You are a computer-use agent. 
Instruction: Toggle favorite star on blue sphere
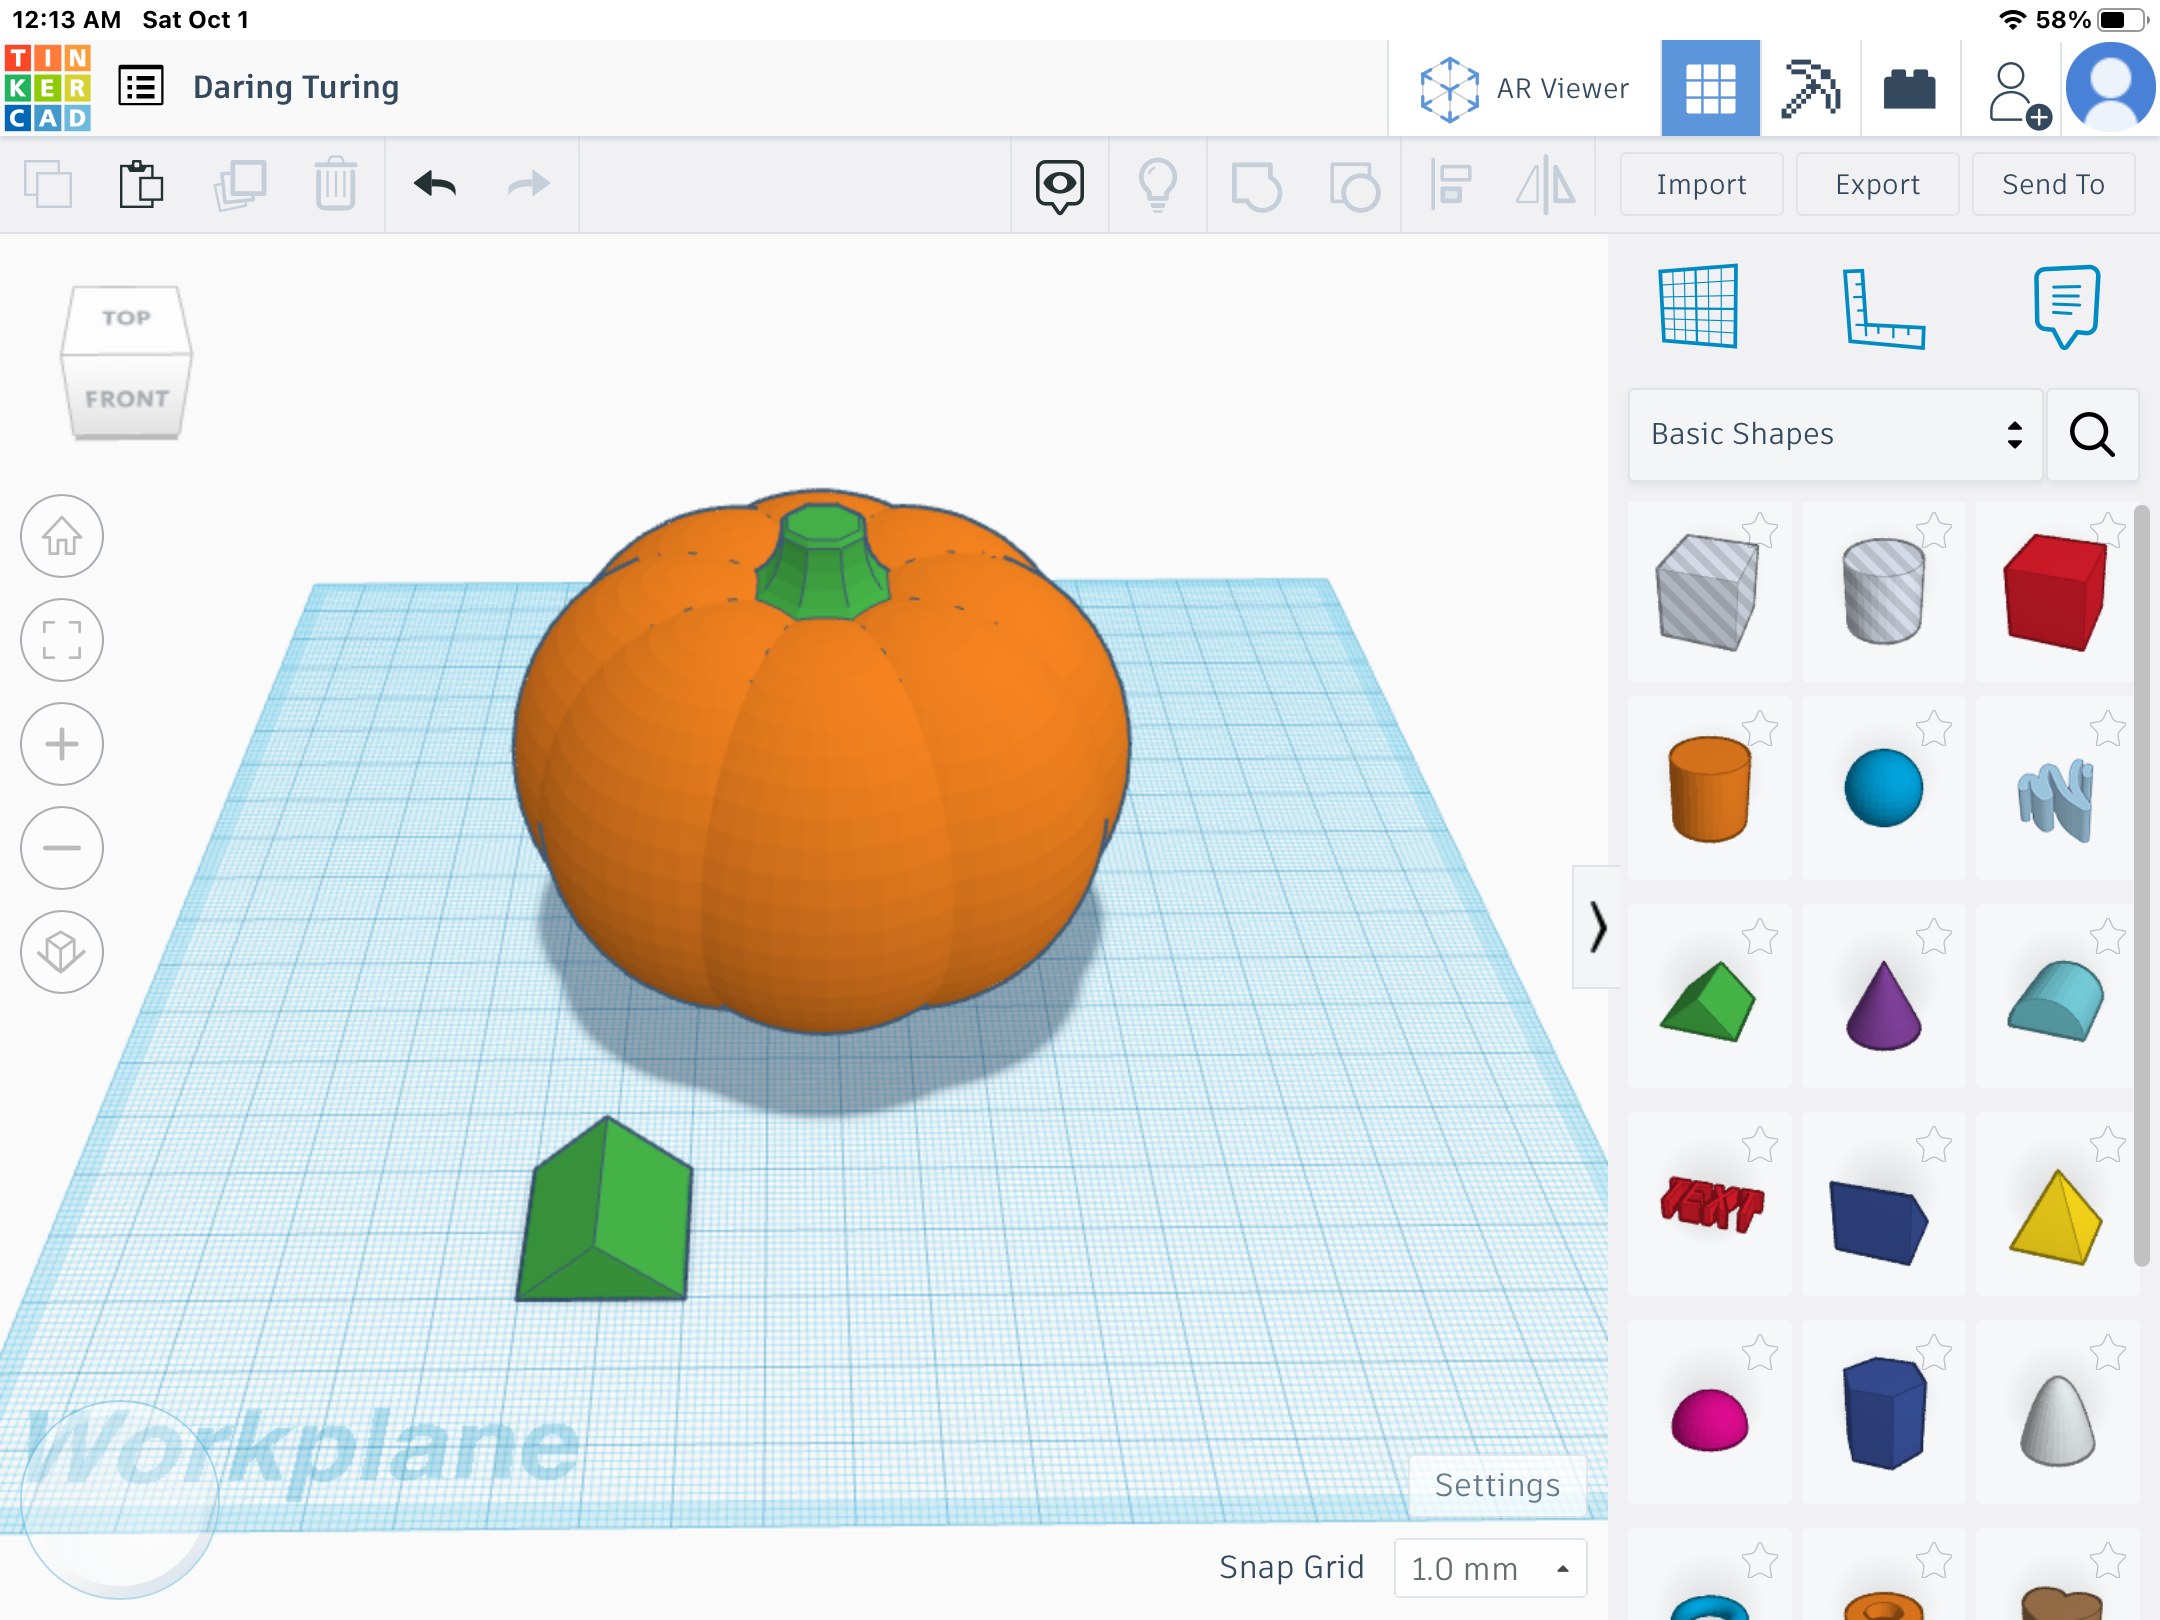[1934, 730]
